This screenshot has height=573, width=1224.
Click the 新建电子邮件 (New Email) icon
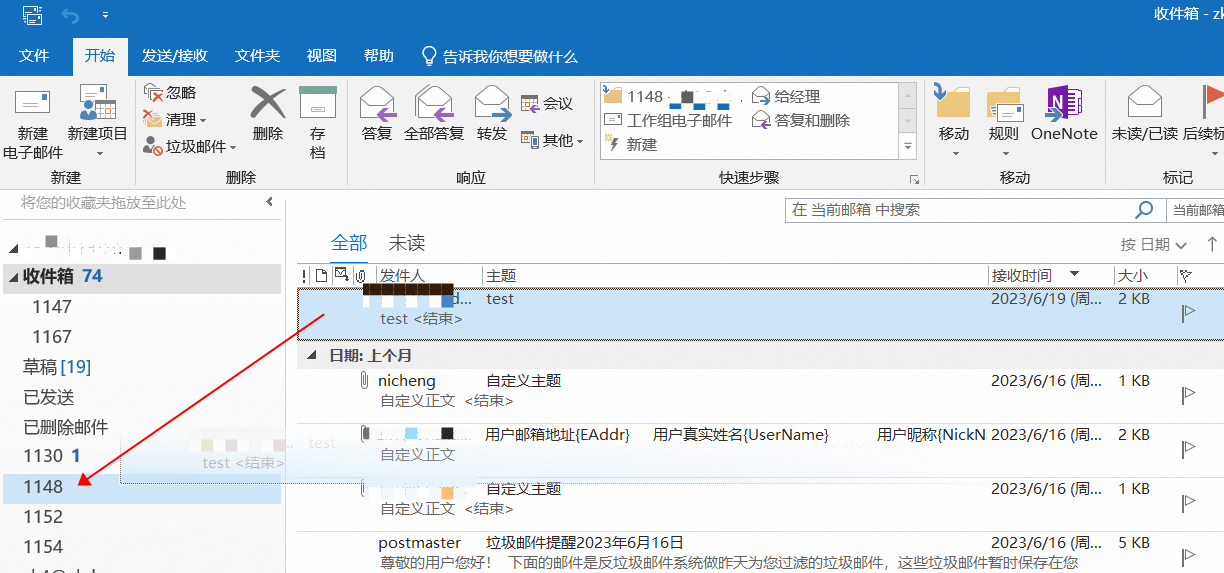[32, 103]
